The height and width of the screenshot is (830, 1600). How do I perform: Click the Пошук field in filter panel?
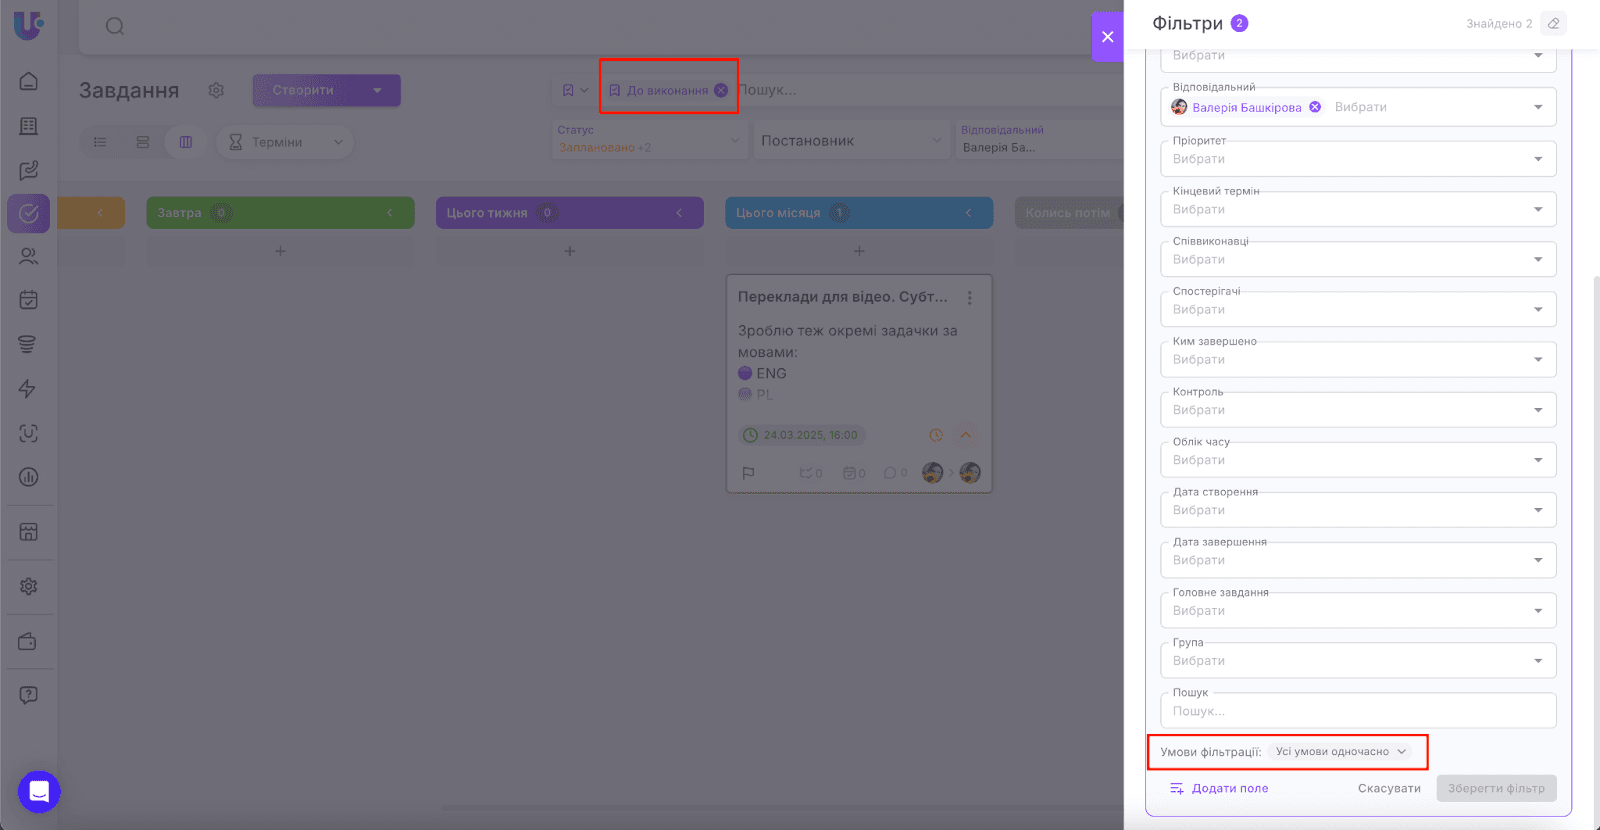point(1358,710)
